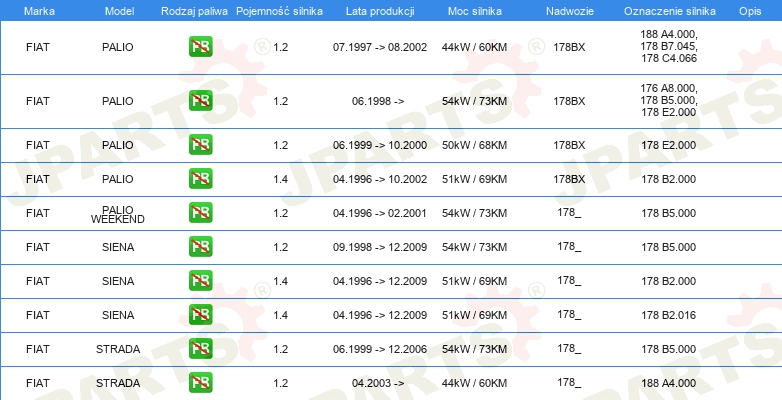The width and height of the screenshot is (782, 400).
Task: Click the Opis column header
Action: tap(750, 11)
